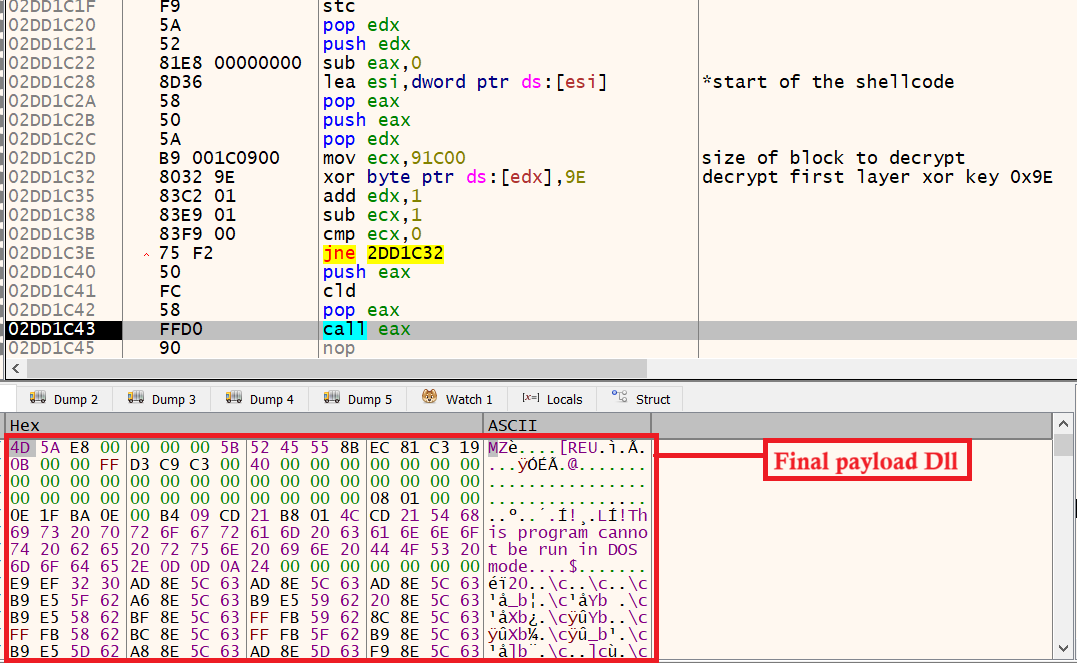Switch to the Watch 1 tab
This screenshot has width=1077, height=663.
(x=468, y=399)
